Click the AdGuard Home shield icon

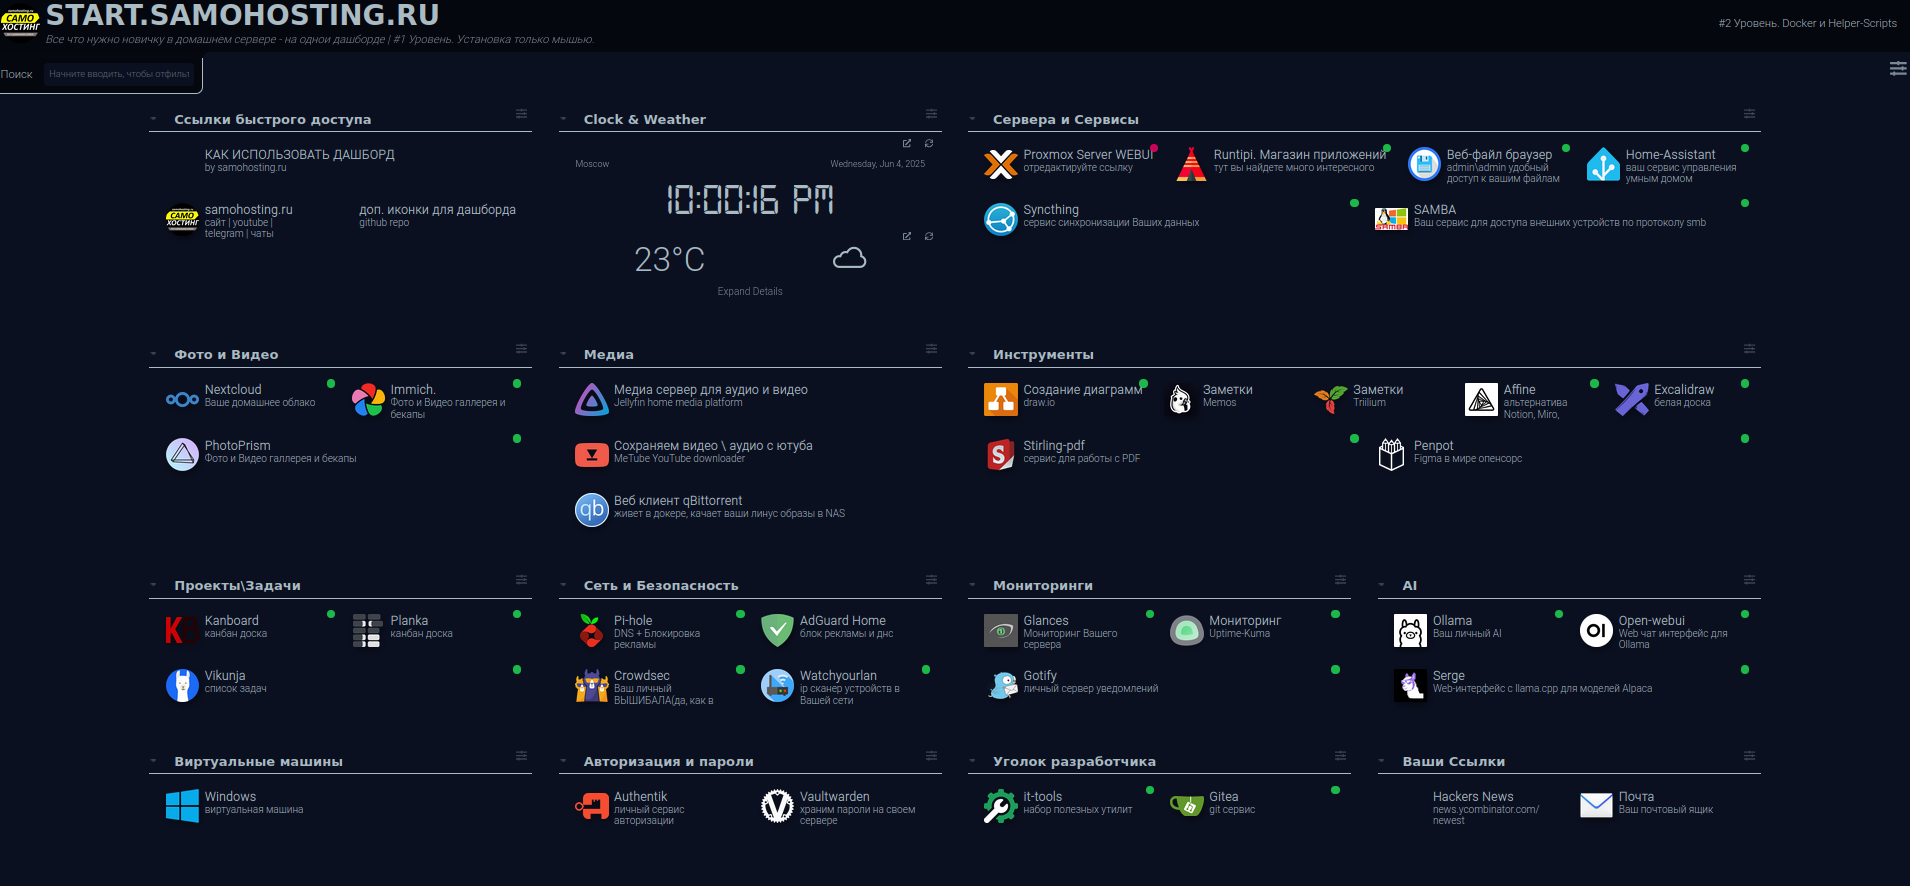(777, 630)
